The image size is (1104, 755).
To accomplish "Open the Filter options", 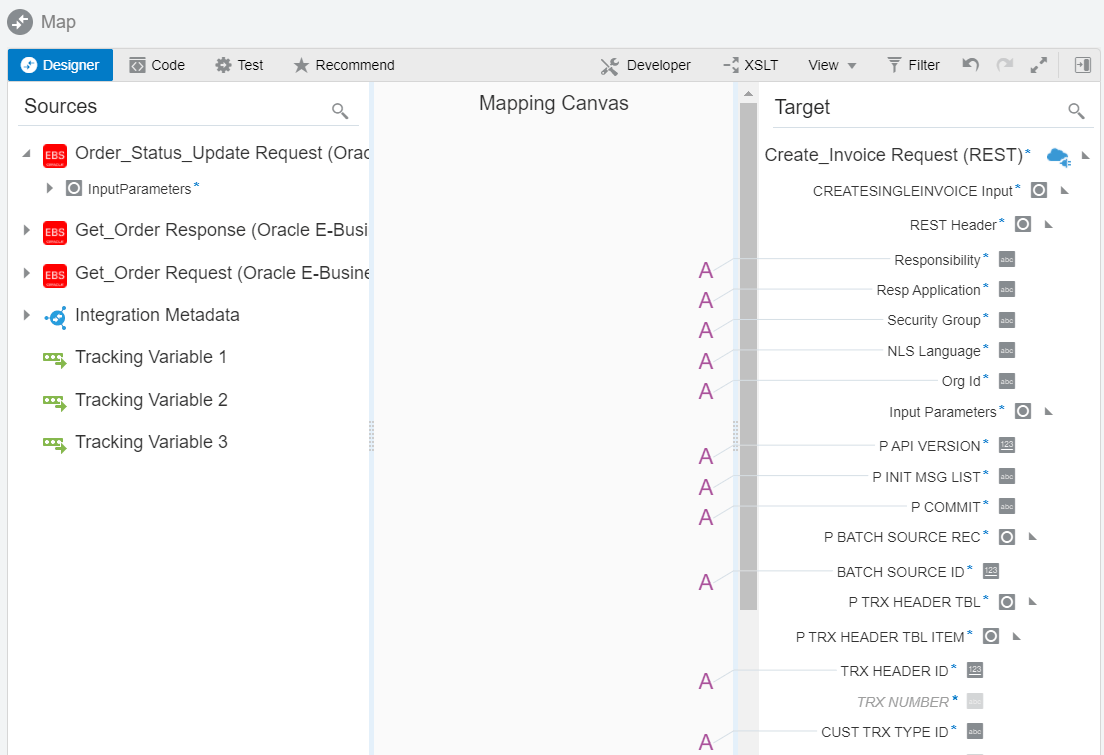I will 913,65.
